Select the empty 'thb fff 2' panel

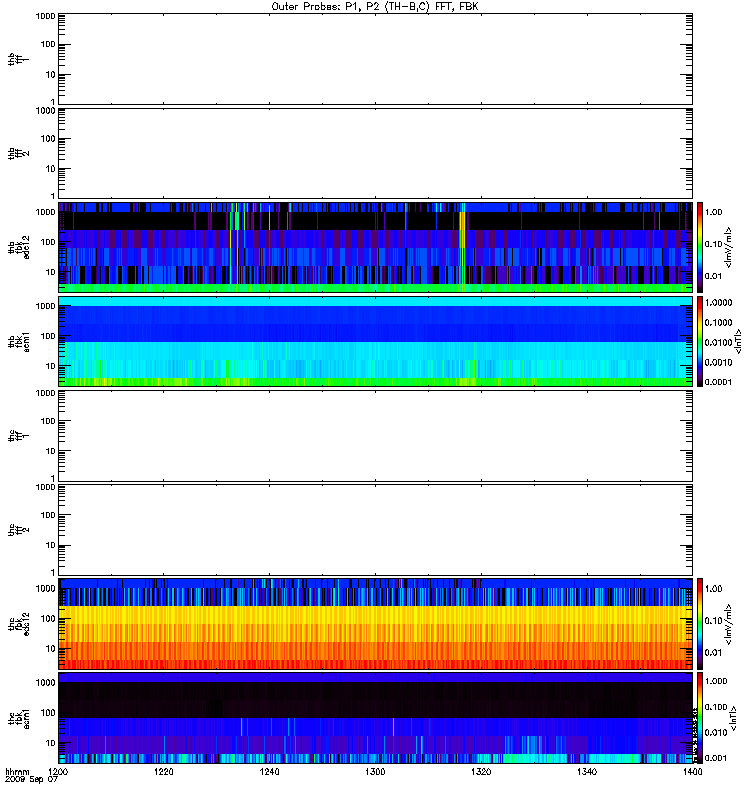pyautogui.click(x=376, y=154)
